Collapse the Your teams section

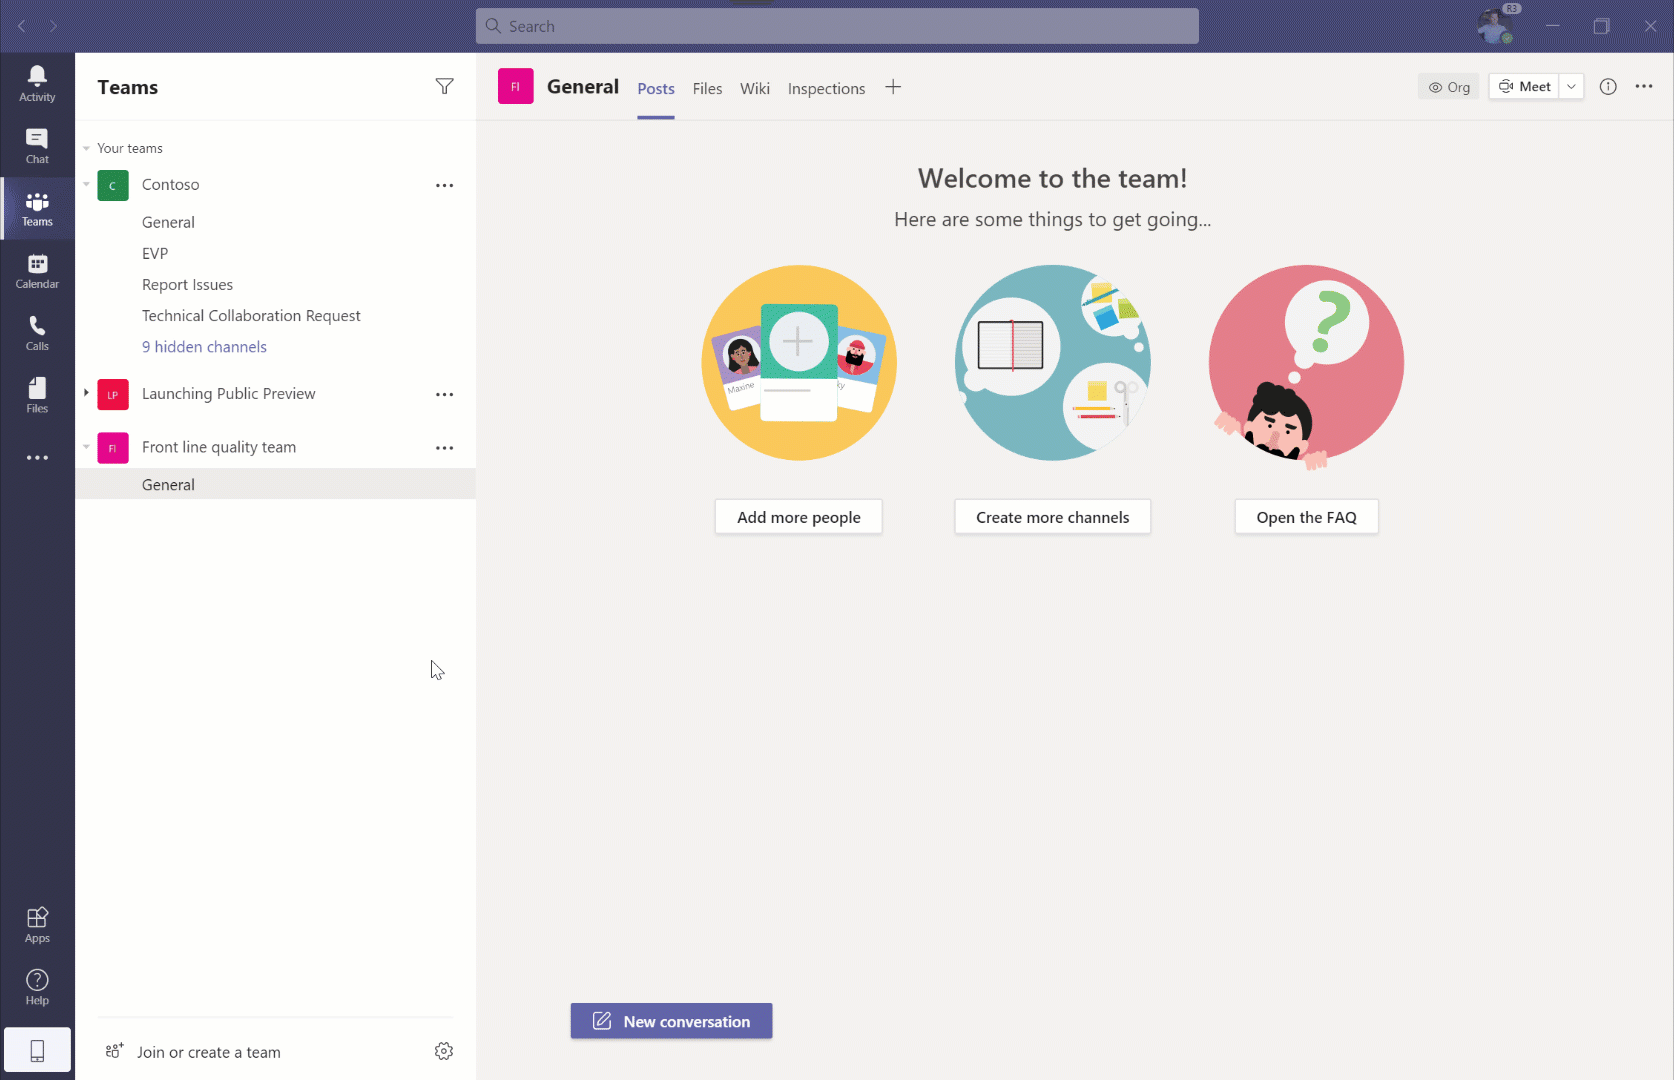87,149
